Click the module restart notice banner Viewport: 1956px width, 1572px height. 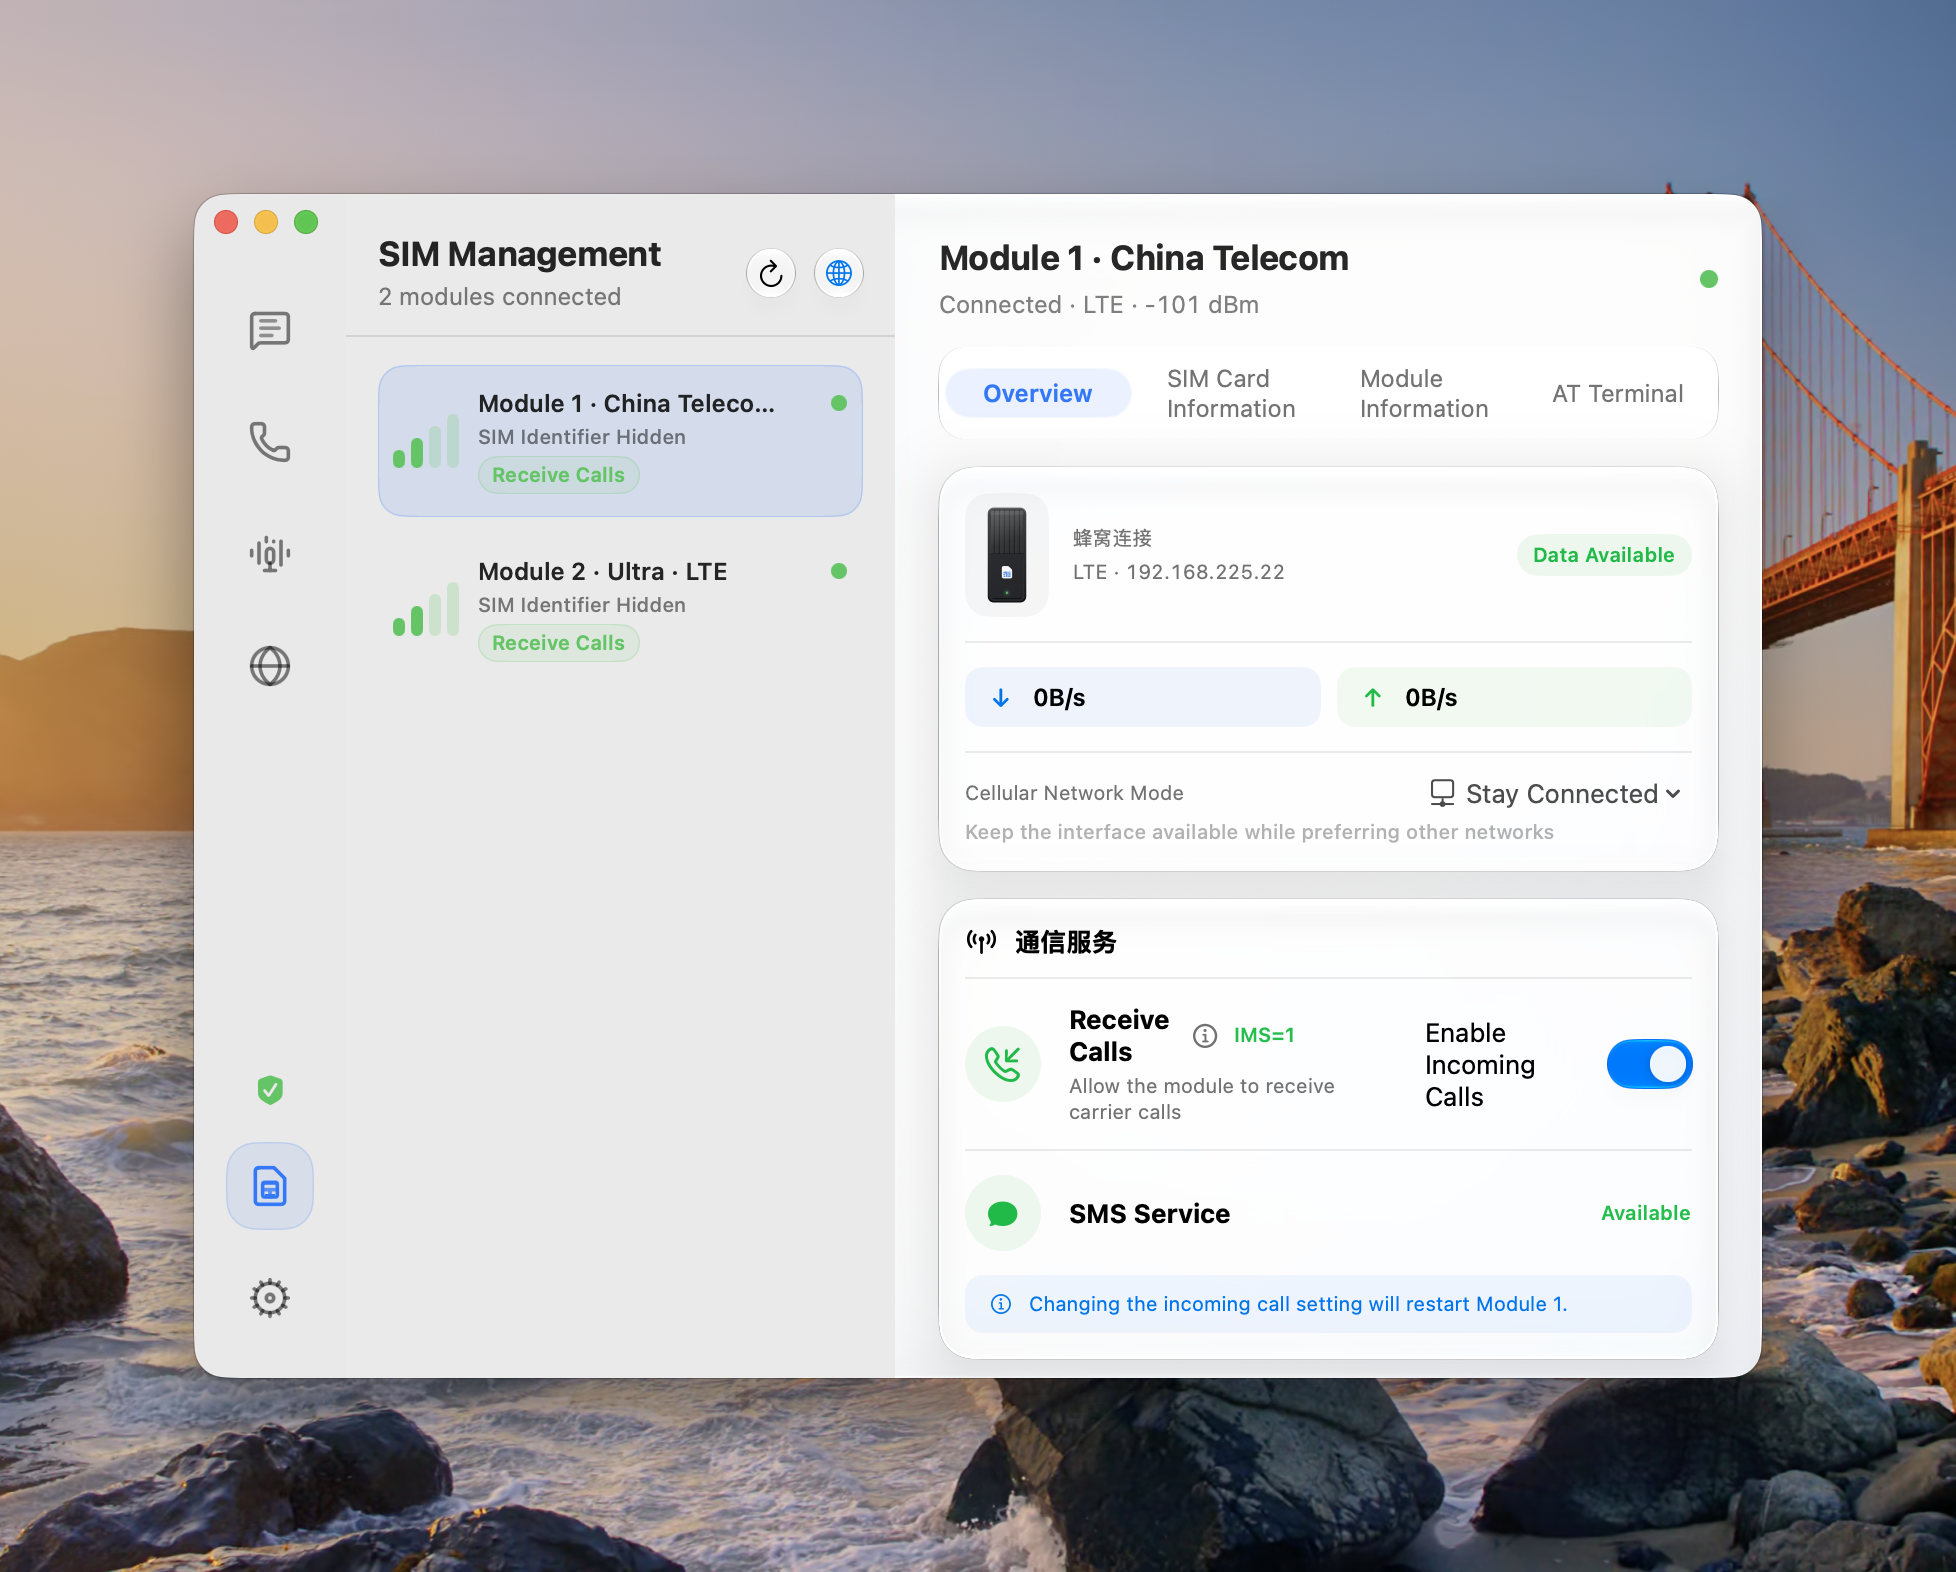[x=1328, y=1304]
